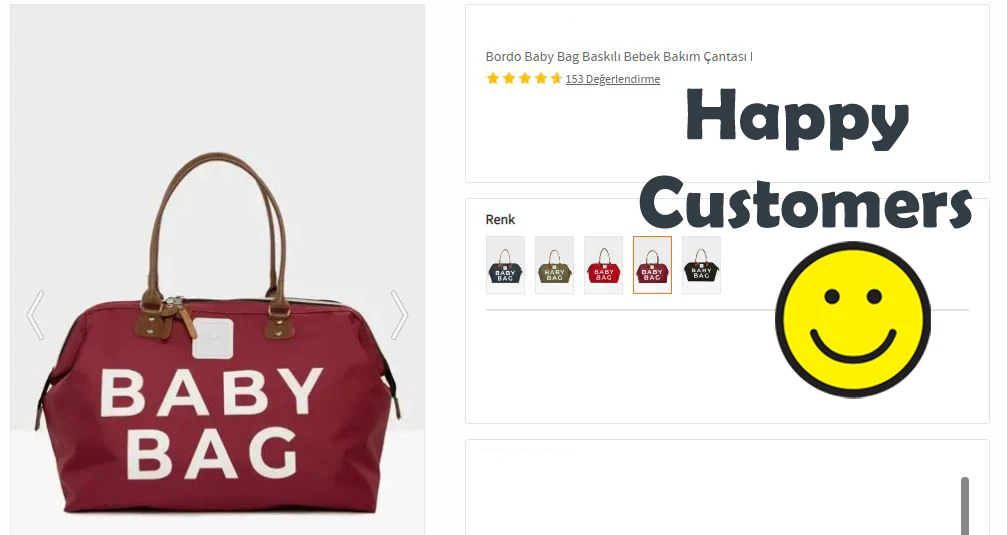Viewport: 1007px width, 535px height.
Task: Select the red Baby Bag swatch
Action: (603, 265)
